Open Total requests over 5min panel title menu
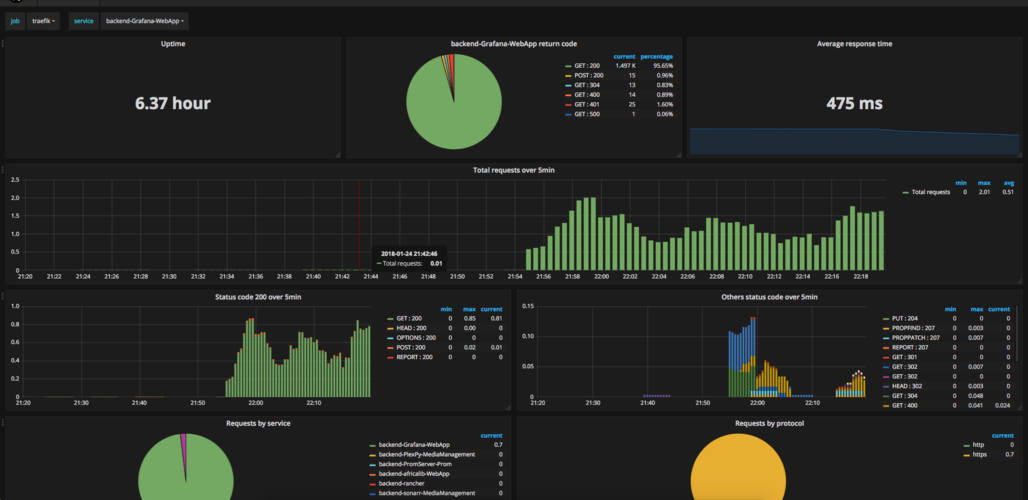Viewport: 1028px width, 500px height. click(x=517, y=170)
